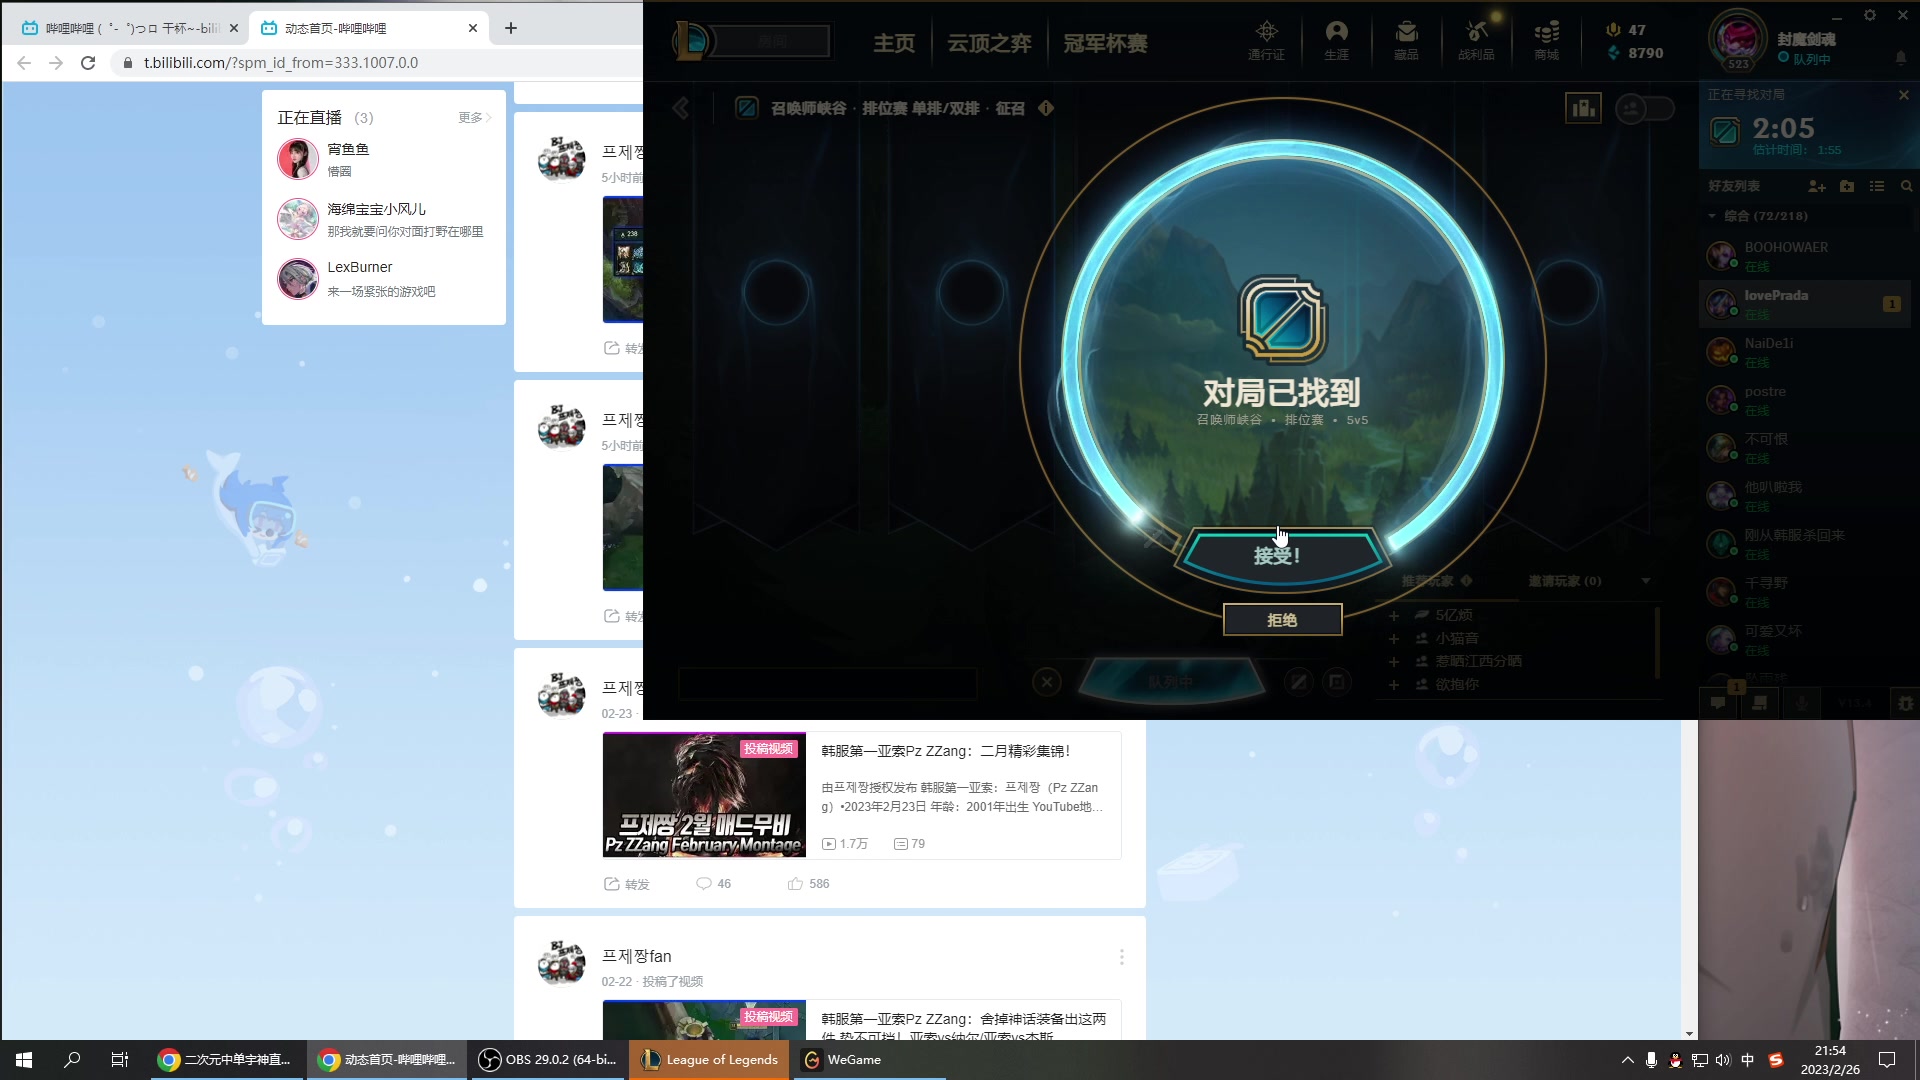Open the 通行证 pass icon

point(1266,40)
